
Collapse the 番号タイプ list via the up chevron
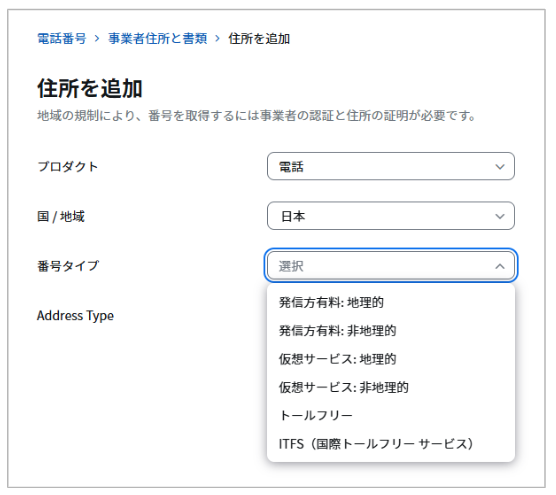tap(500, 266)
